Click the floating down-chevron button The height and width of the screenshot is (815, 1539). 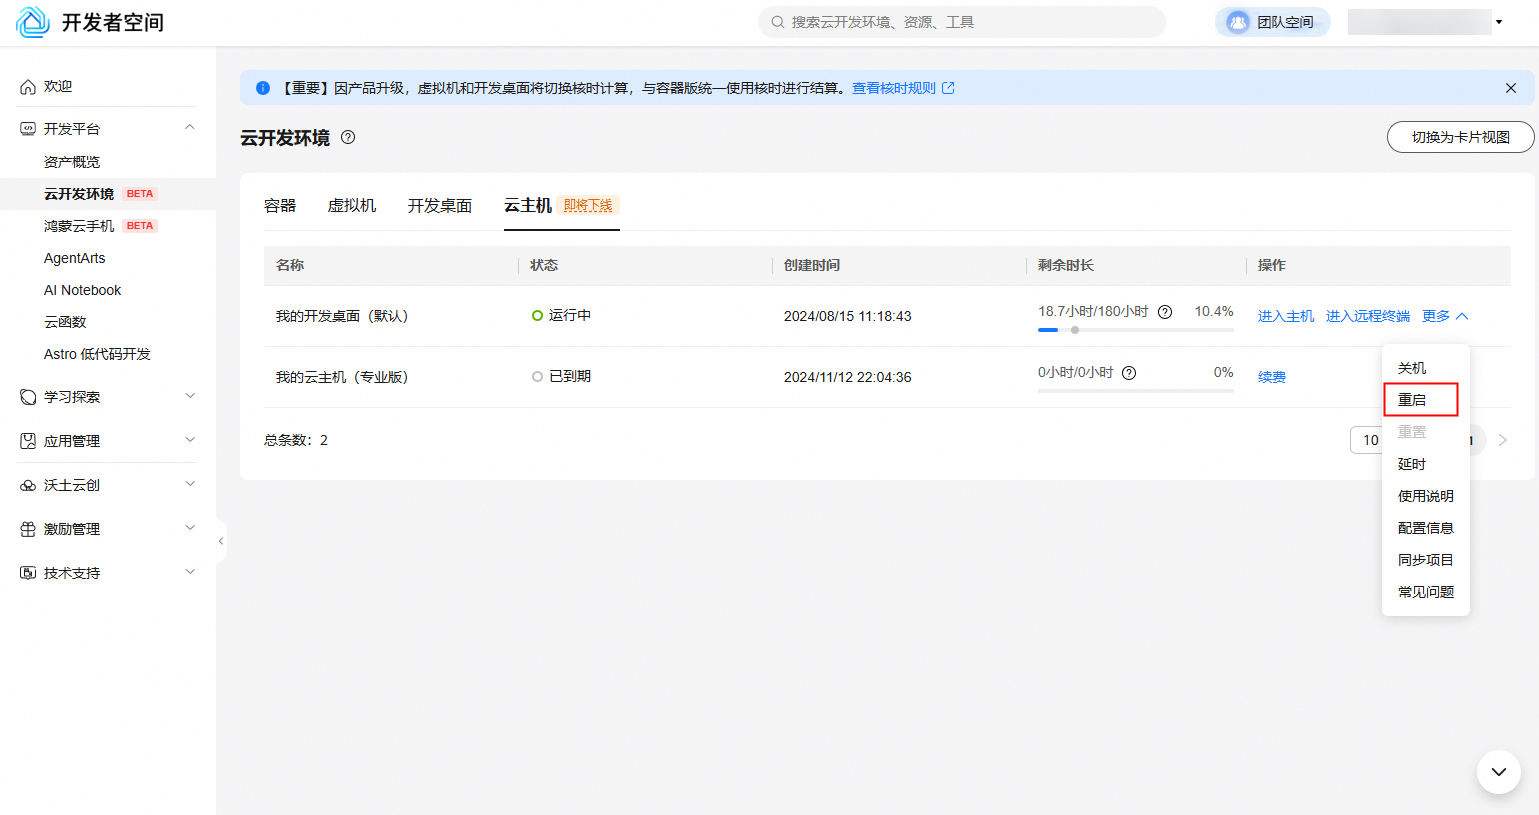pos(1499,772)
